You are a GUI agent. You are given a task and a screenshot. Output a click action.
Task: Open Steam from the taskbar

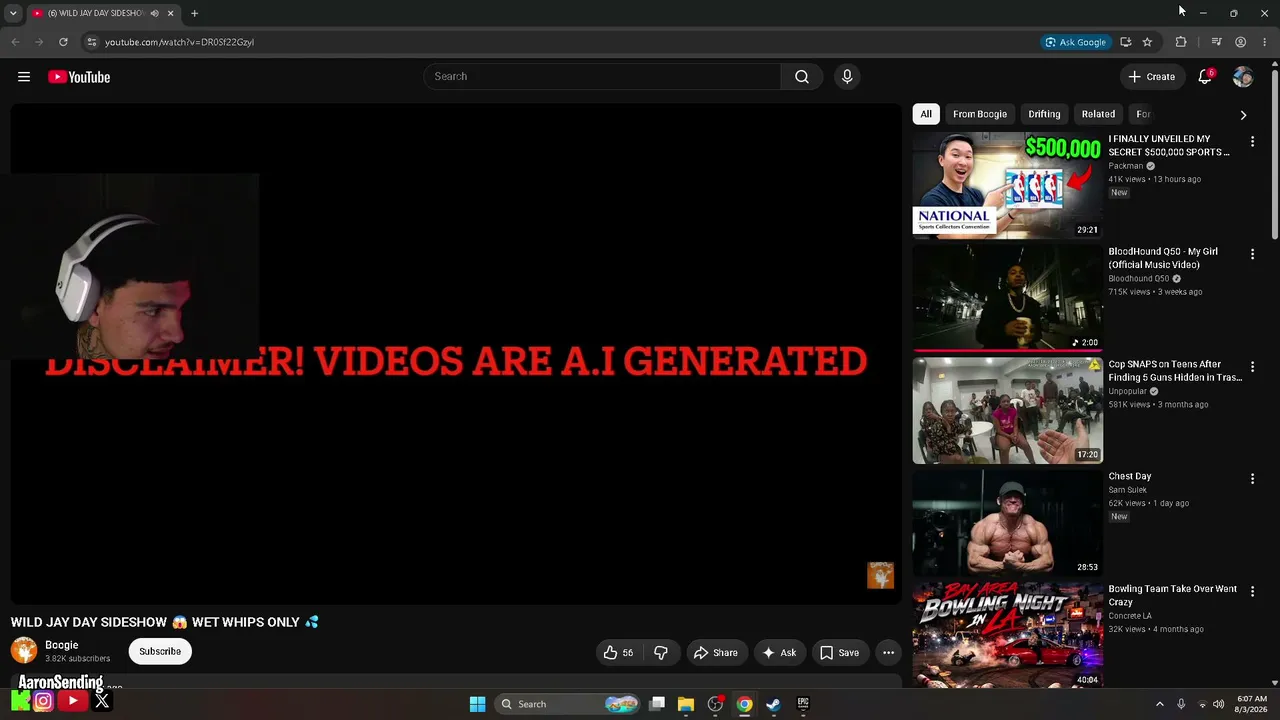773,704
